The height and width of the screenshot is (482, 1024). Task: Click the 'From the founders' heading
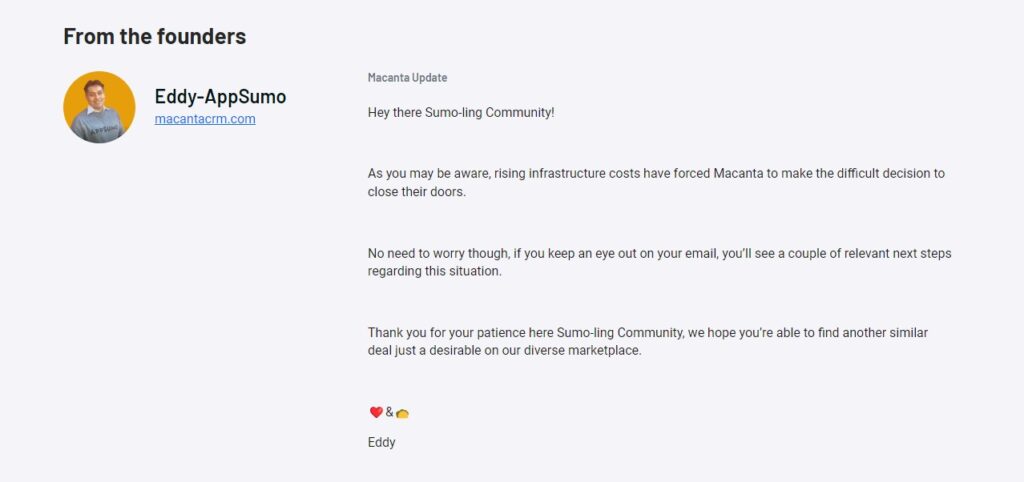pyautogui.click(x=155, y=36)
